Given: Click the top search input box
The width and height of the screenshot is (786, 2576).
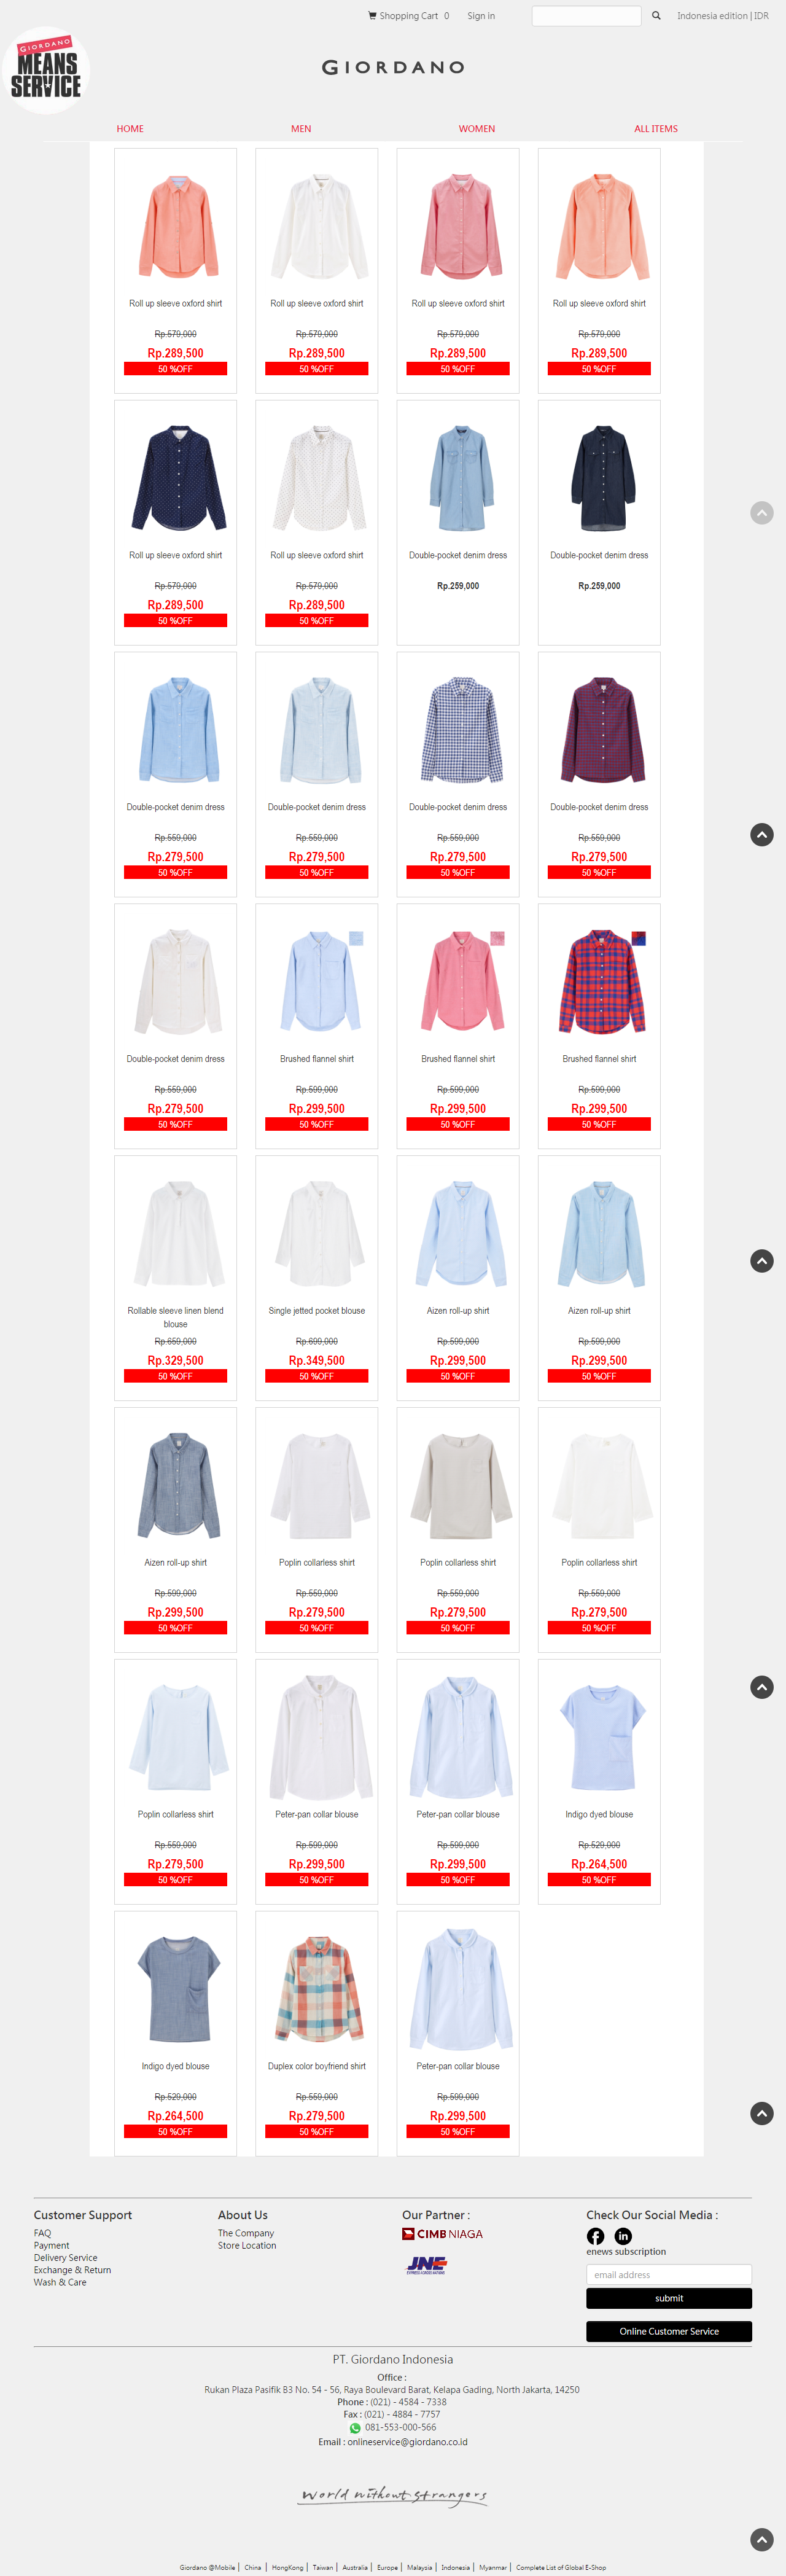Looking at the screenshot, I should tap(586, 16).
